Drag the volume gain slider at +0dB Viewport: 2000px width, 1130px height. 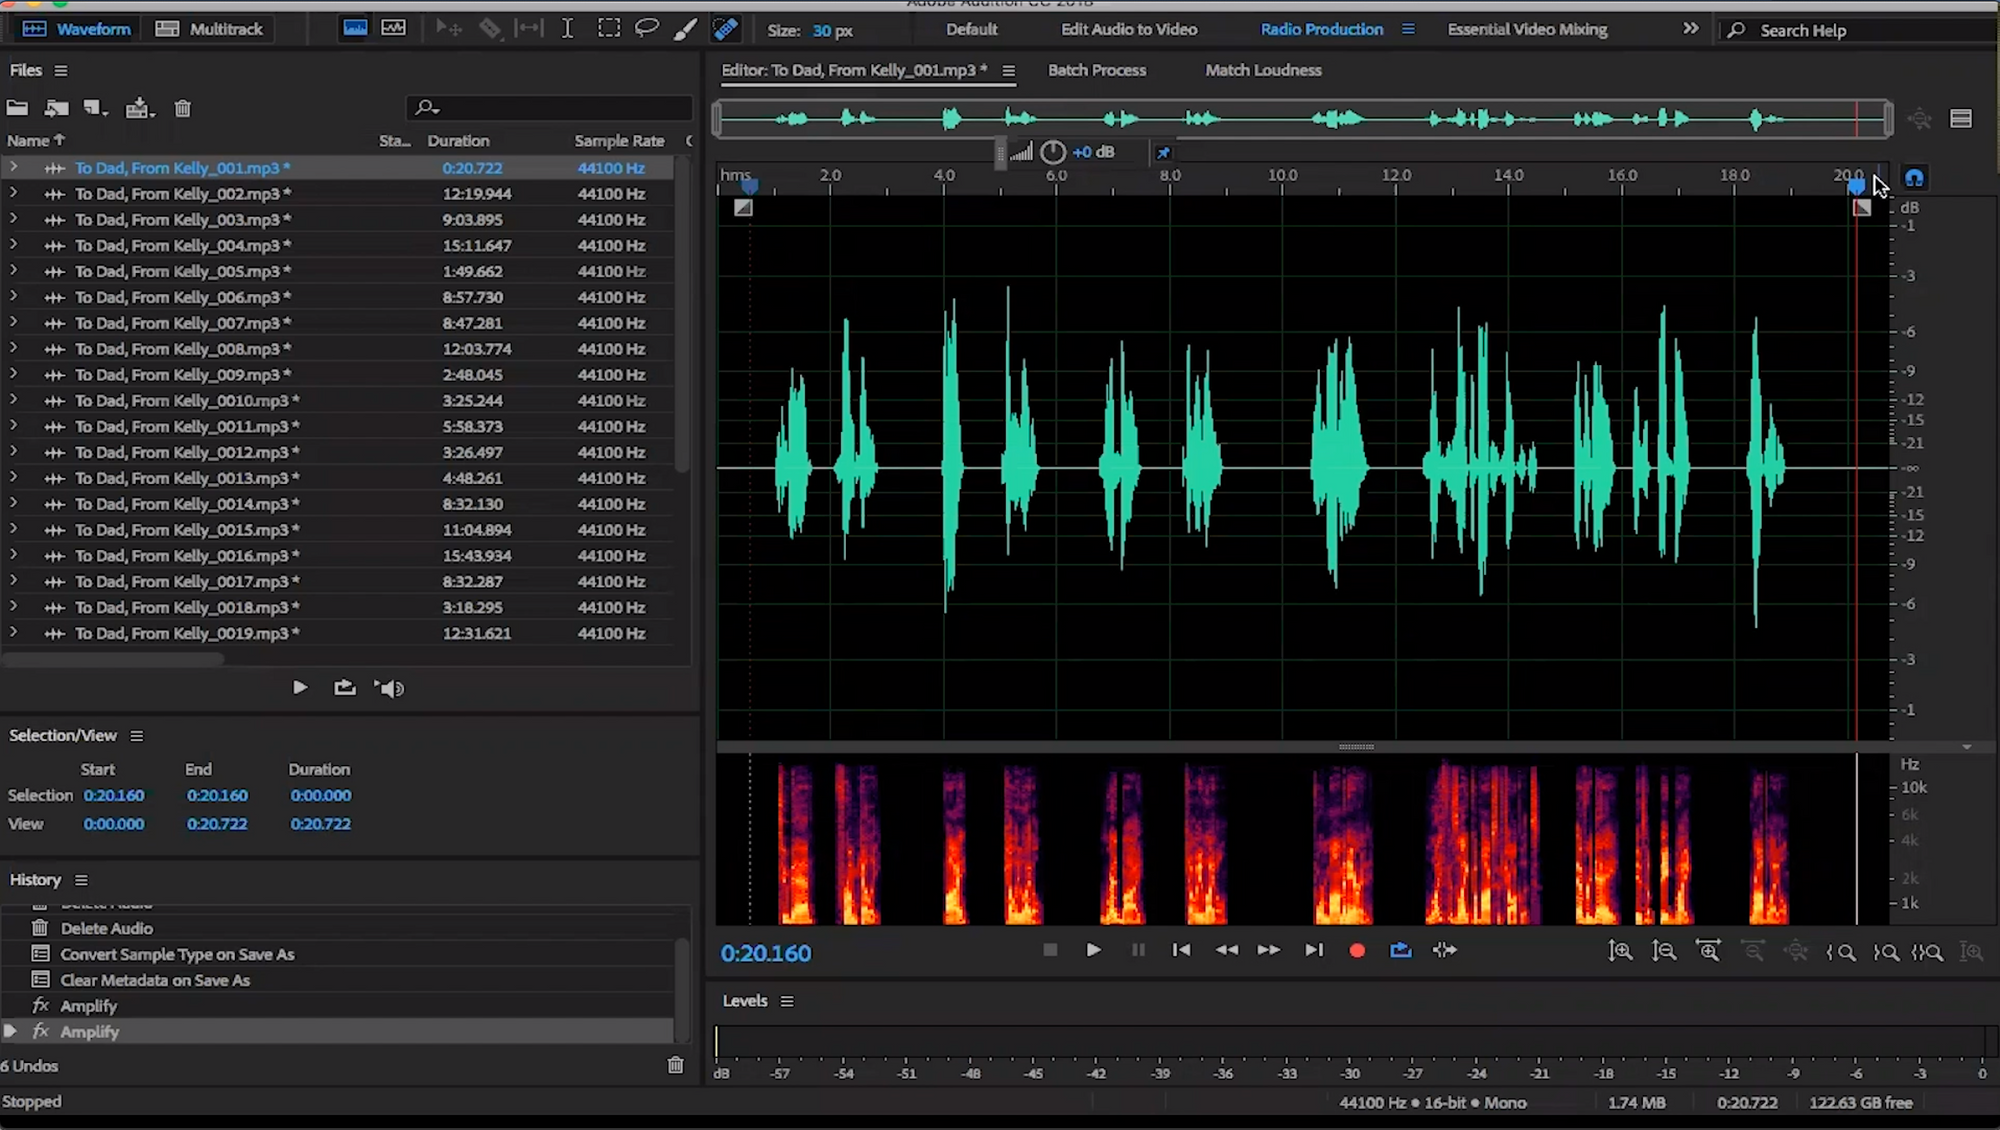(1051, 152)
